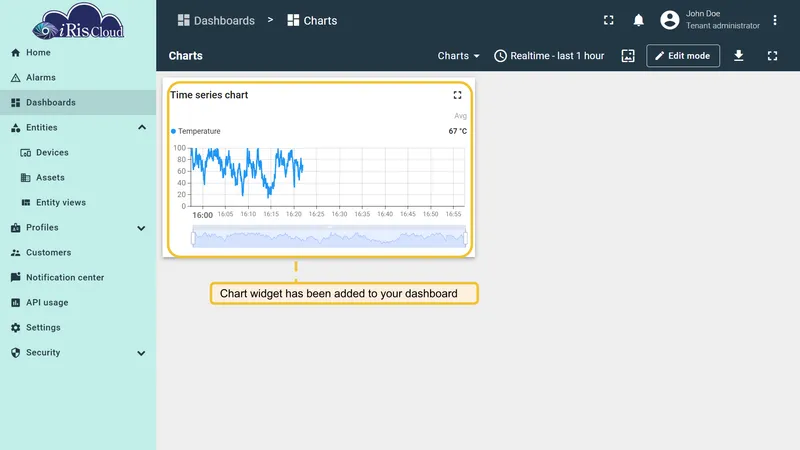Open the Realtime - last 1 hour timewindow
The width and height of the screenshot is (800, 450).
pos(549,56)
